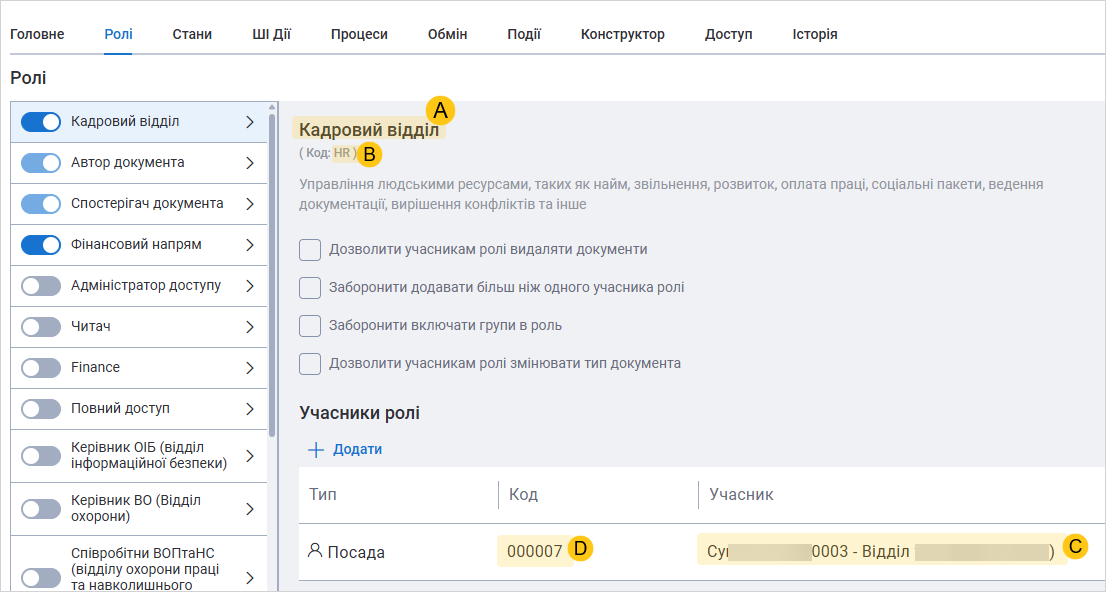Enable the Адміністратор доступу role toggle
Image resolution: width=1106 pixels, height=592 pixels.
click(x=41, y=286)
